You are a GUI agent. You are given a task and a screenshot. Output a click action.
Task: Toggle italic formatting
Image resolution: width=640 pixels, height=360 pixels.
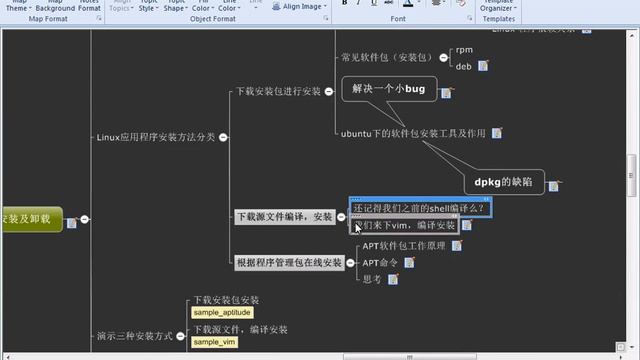[x=358, y=3]
